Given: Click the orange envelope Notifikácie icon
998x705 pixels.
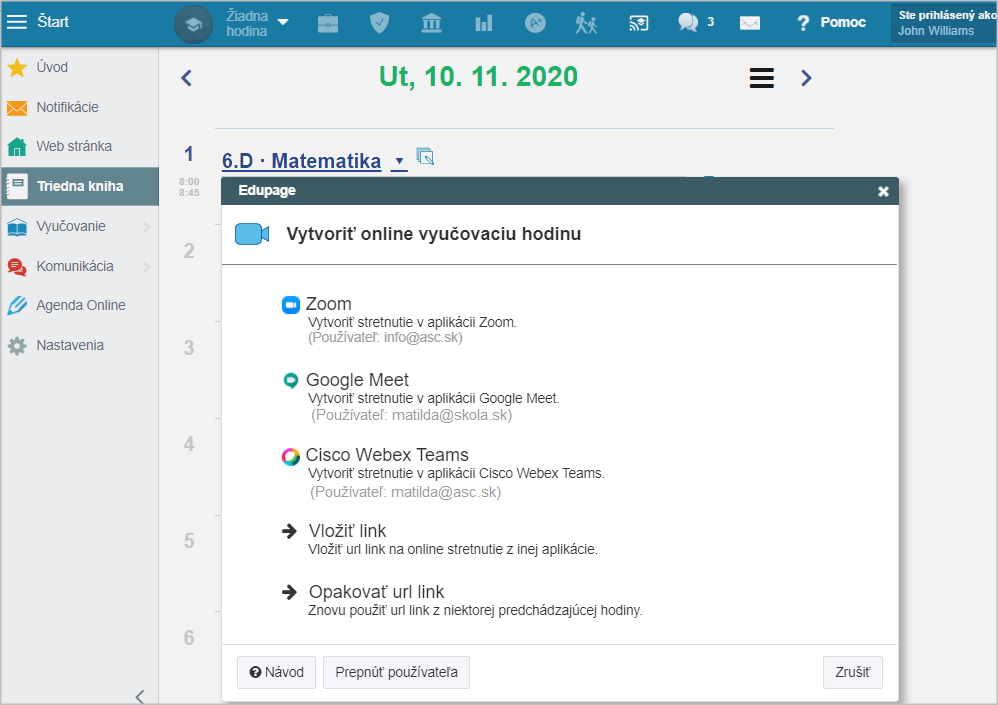Looking at the screenshot, I should pyautogui.click(x=17, y=108).
